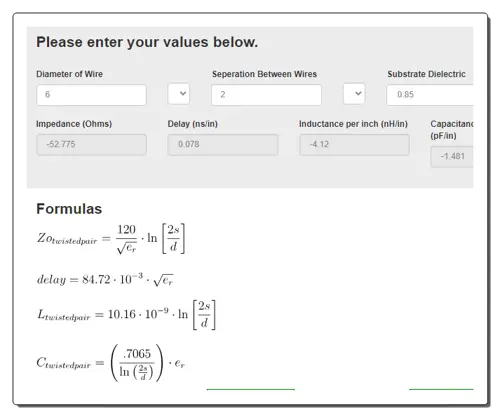Click the Delay (ns/in) result field

tap(223, 145)
